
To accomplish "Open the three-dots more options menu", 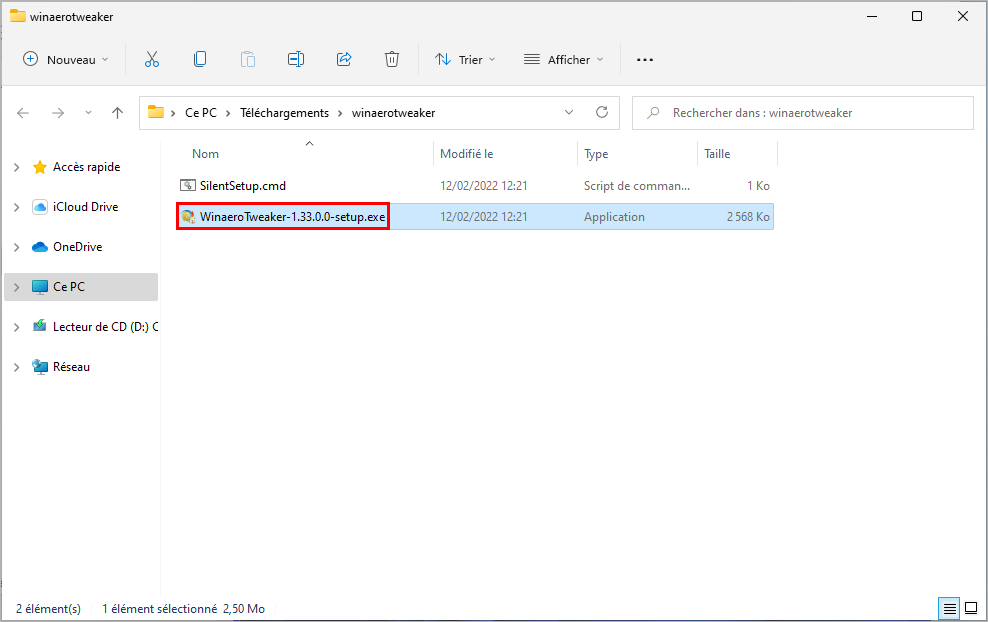I will 645,60.
